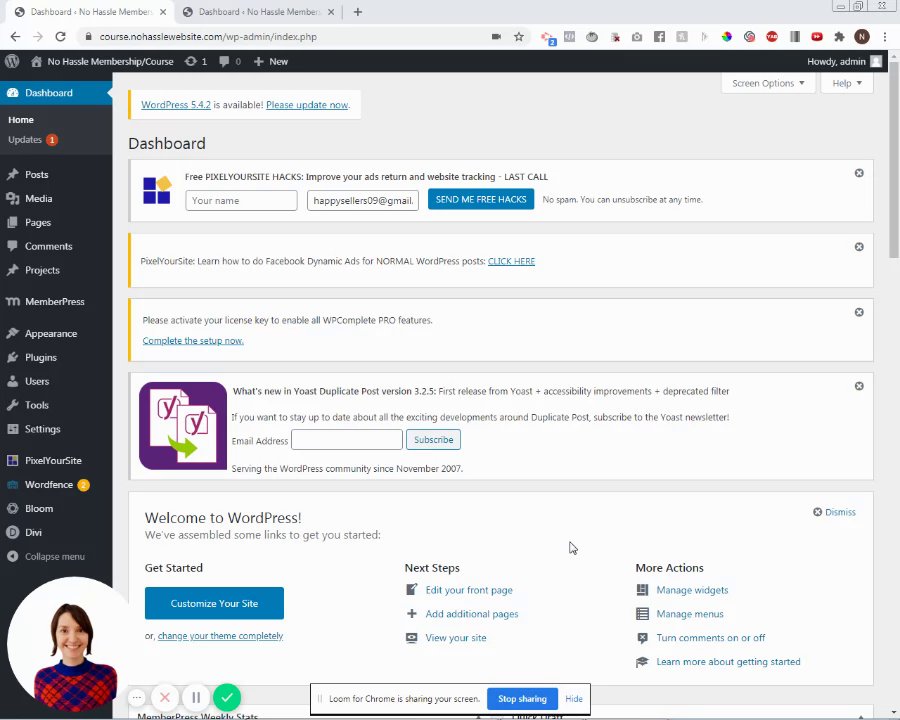The image size is (900, 720).
Task: Open the Divi sidebar icon
Action: click(13, 532)
